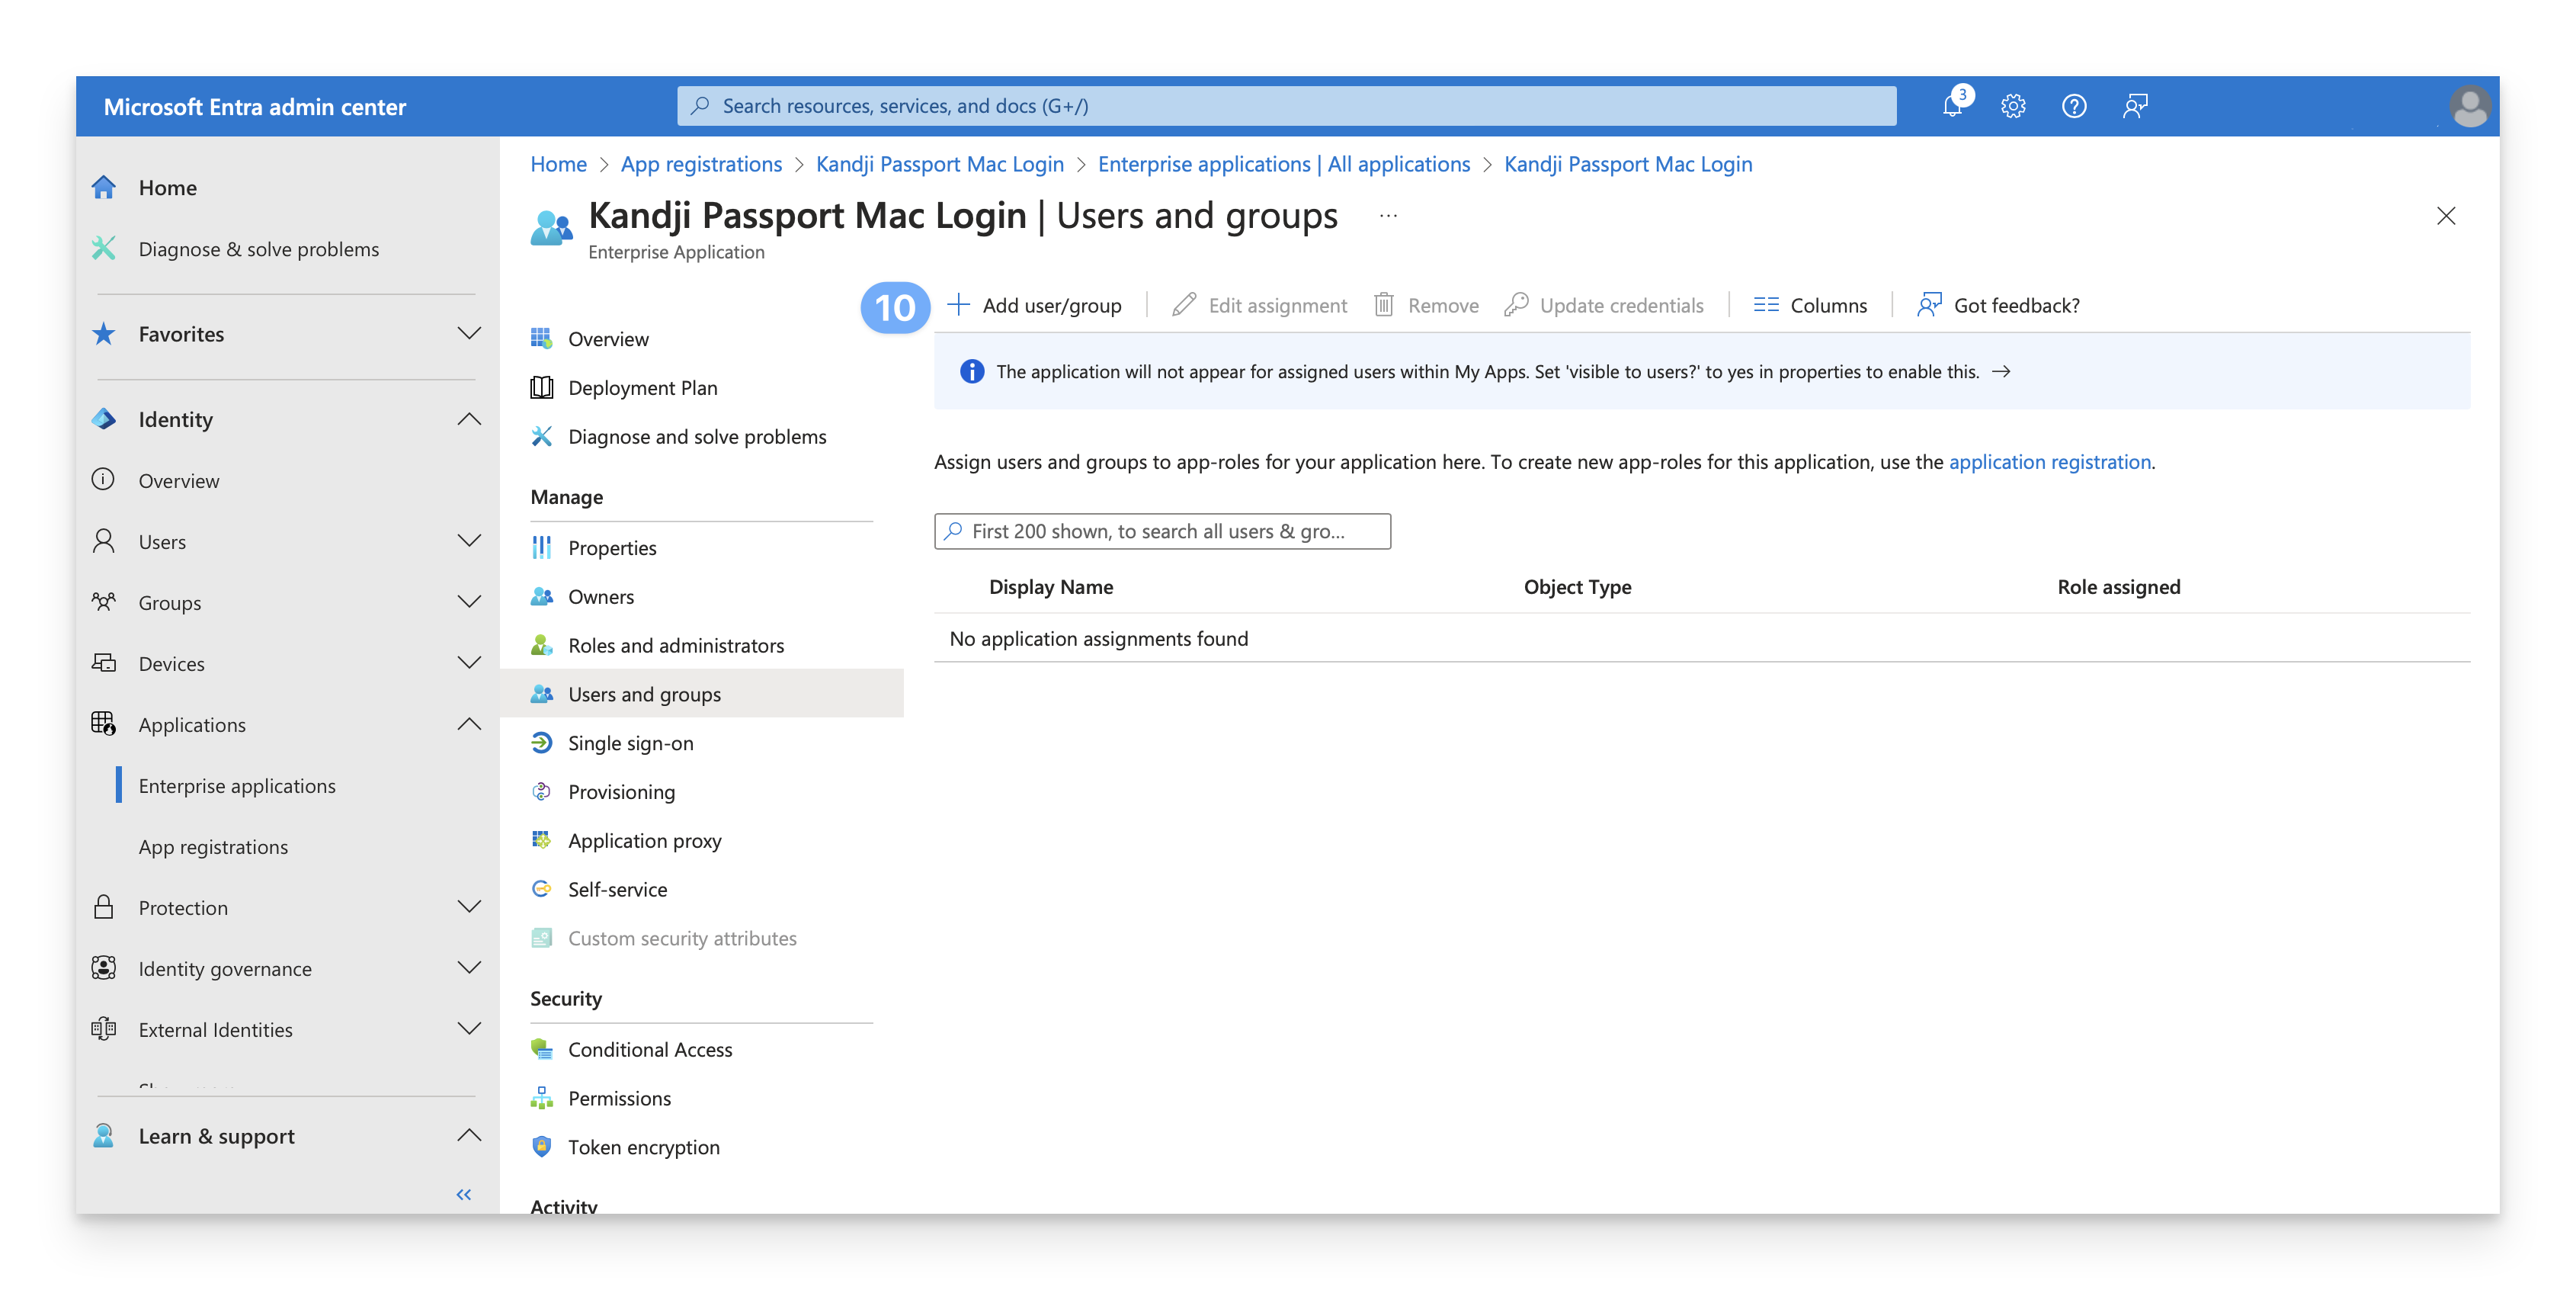Select App registrations in sidebar
Screen dimensions: 2576x1290
213,847
